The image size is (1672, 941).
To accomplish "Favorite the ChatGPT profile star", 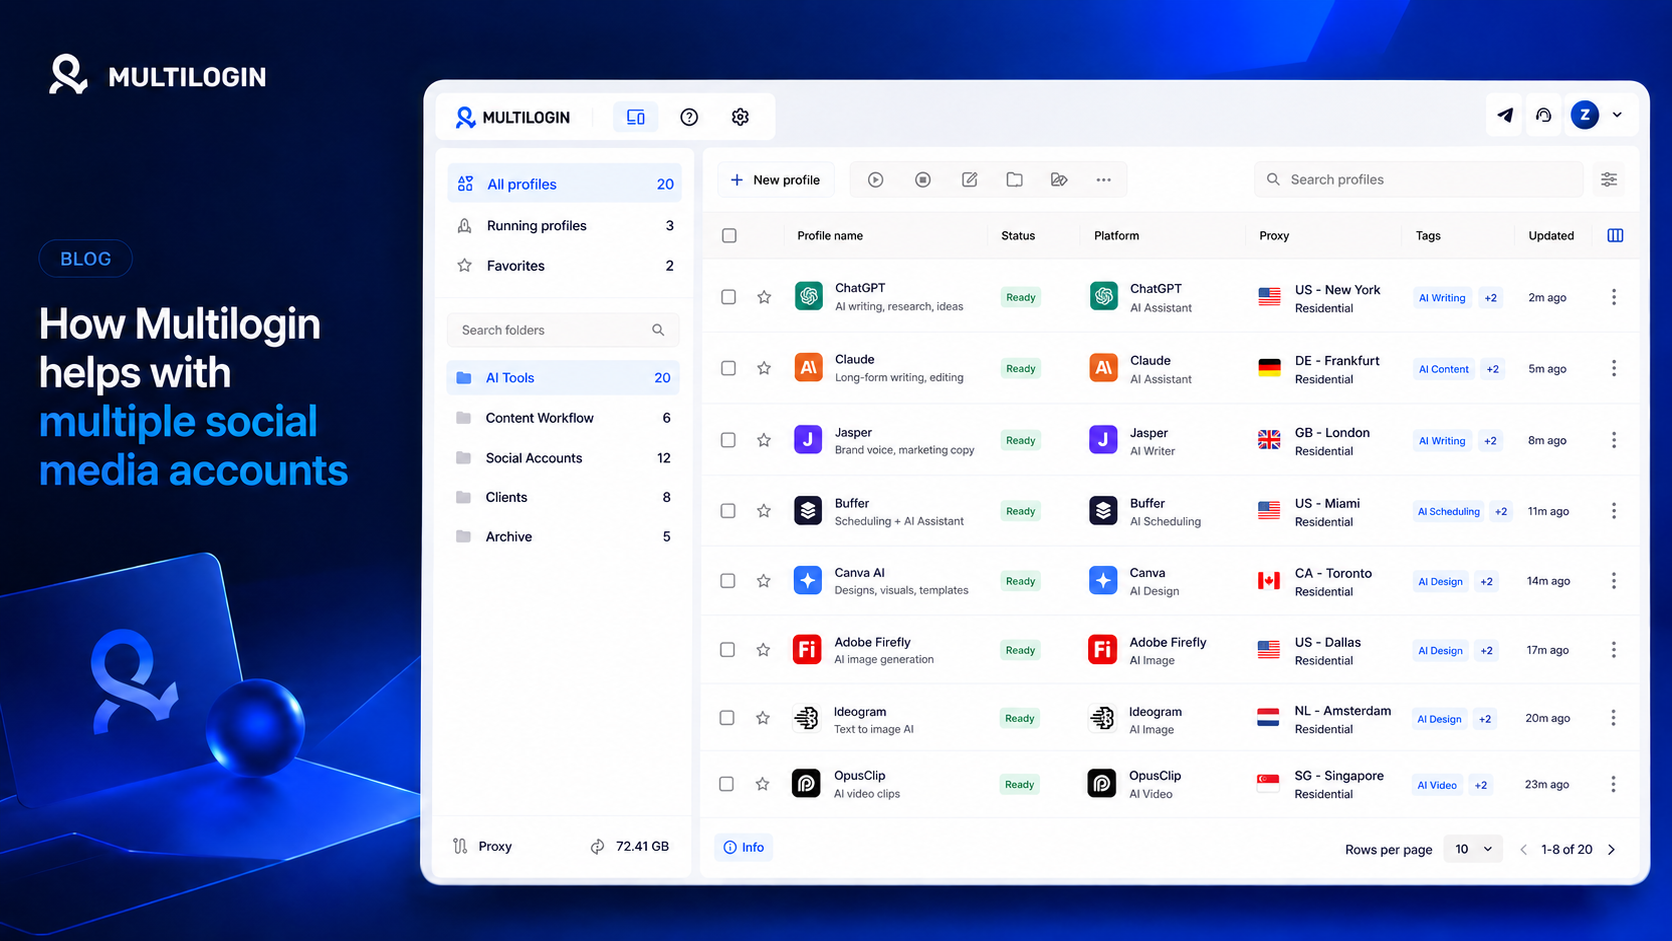I will [x=764, y=297].
